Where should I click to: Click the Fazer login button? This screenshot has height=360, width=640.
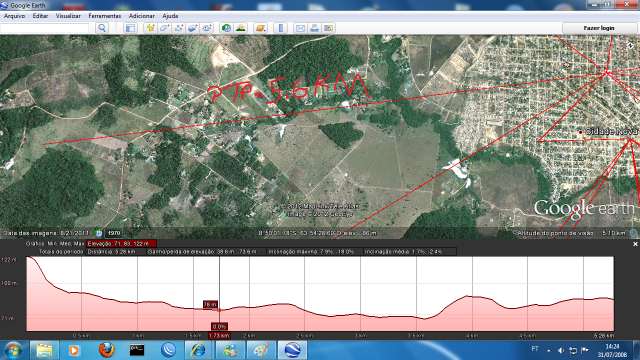coord(599,28)
